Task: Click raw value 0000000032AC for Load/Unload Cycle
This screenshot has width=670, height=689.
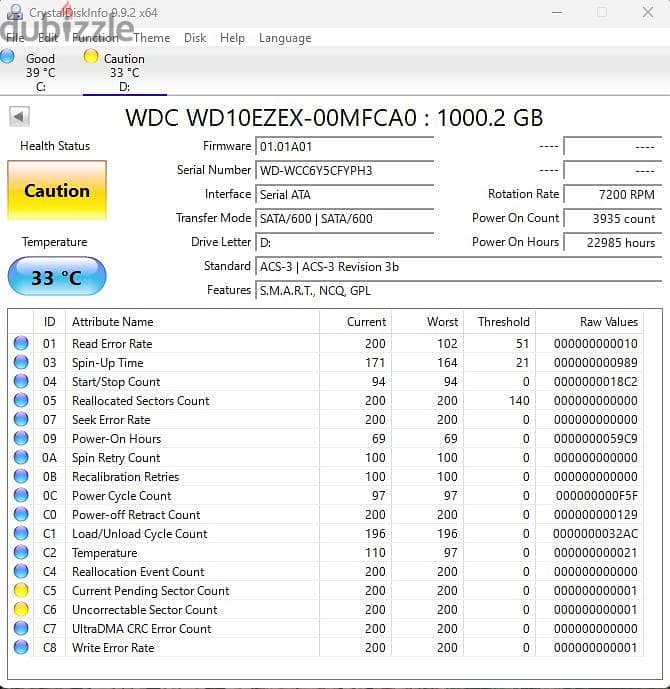Action: pyautogui.click(x=595, y=533)
